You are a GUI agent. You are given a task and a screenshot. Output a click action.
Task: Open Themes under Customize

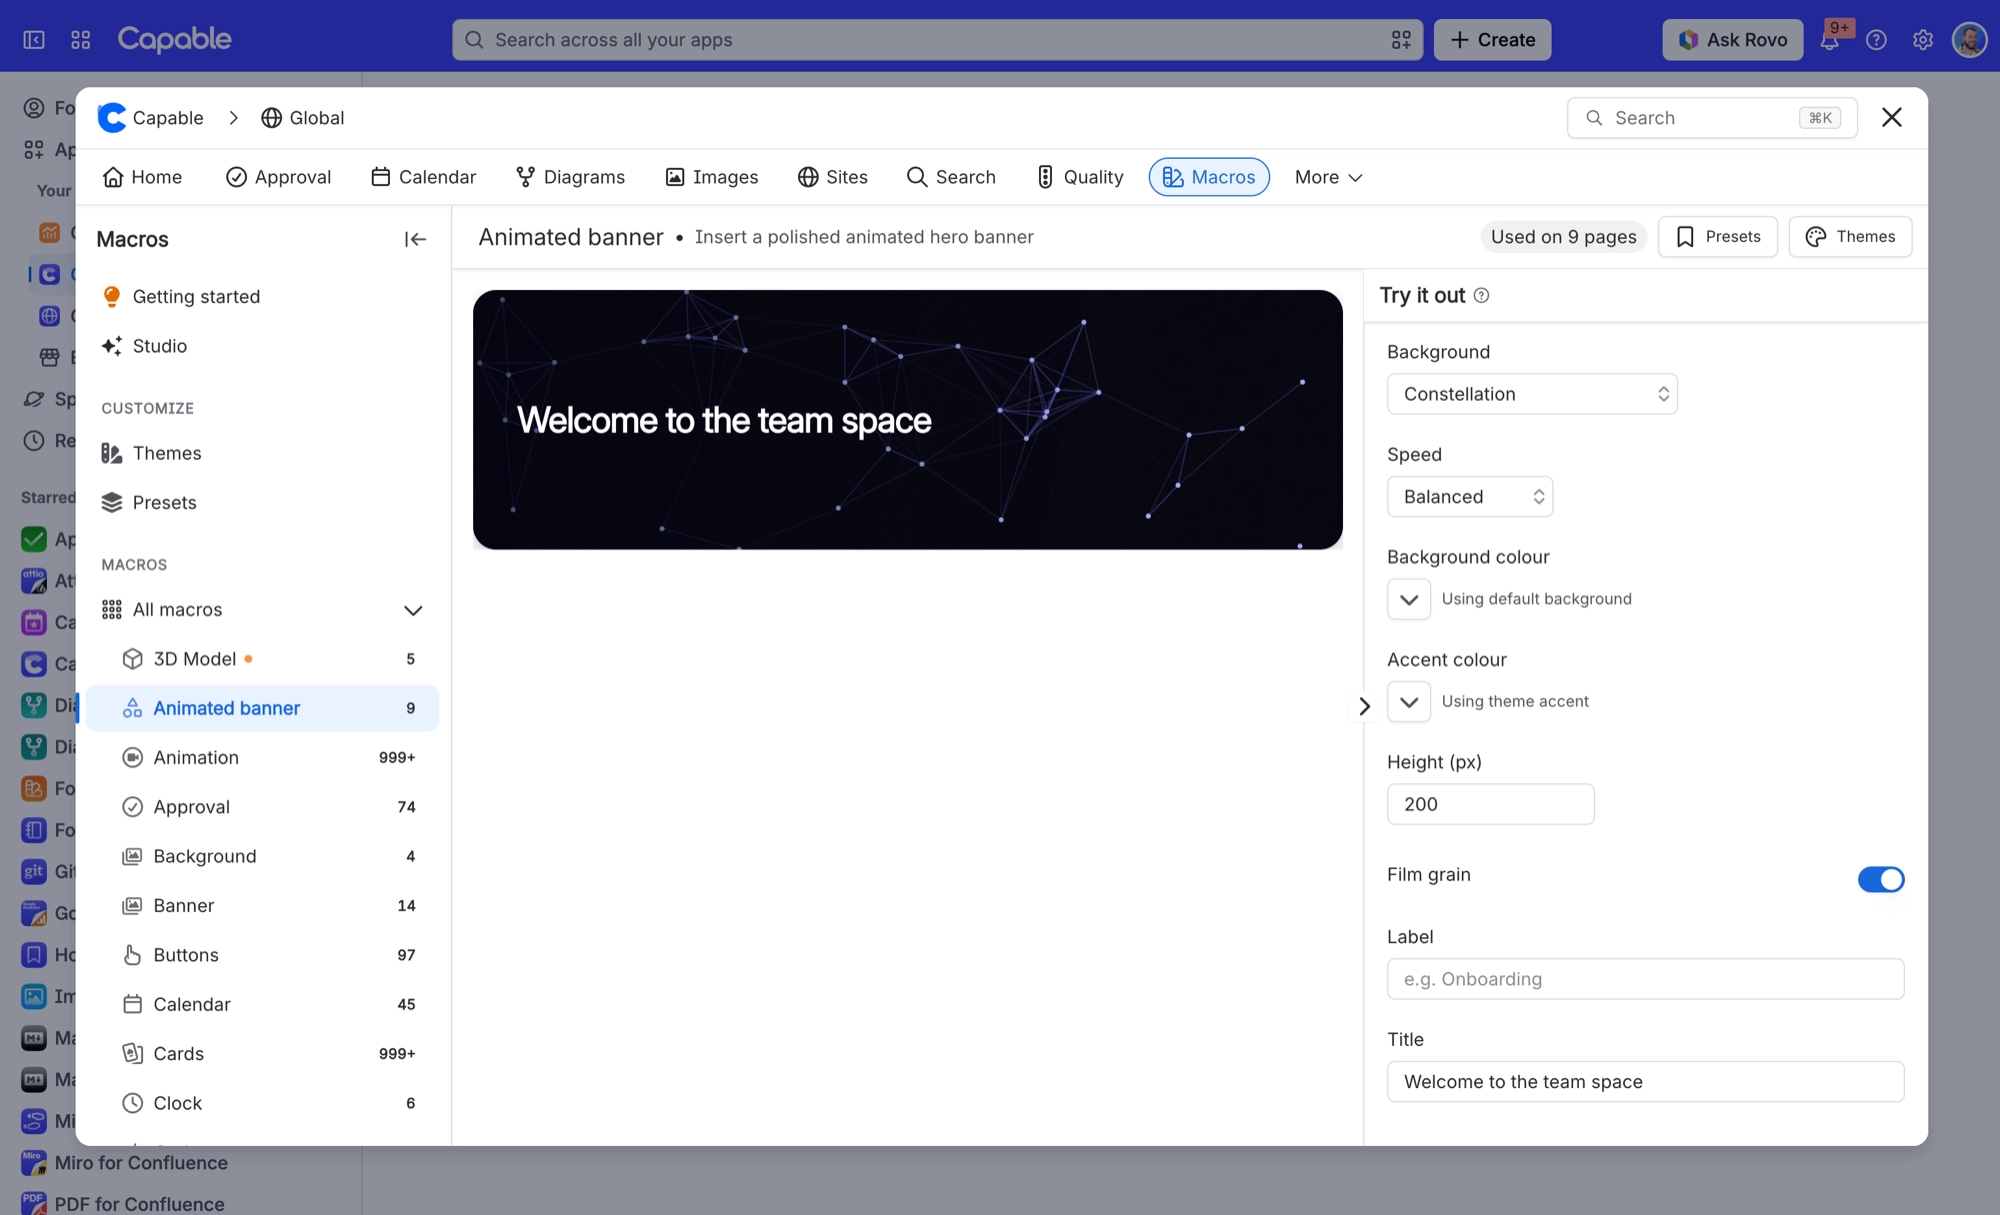pos(262,453)
